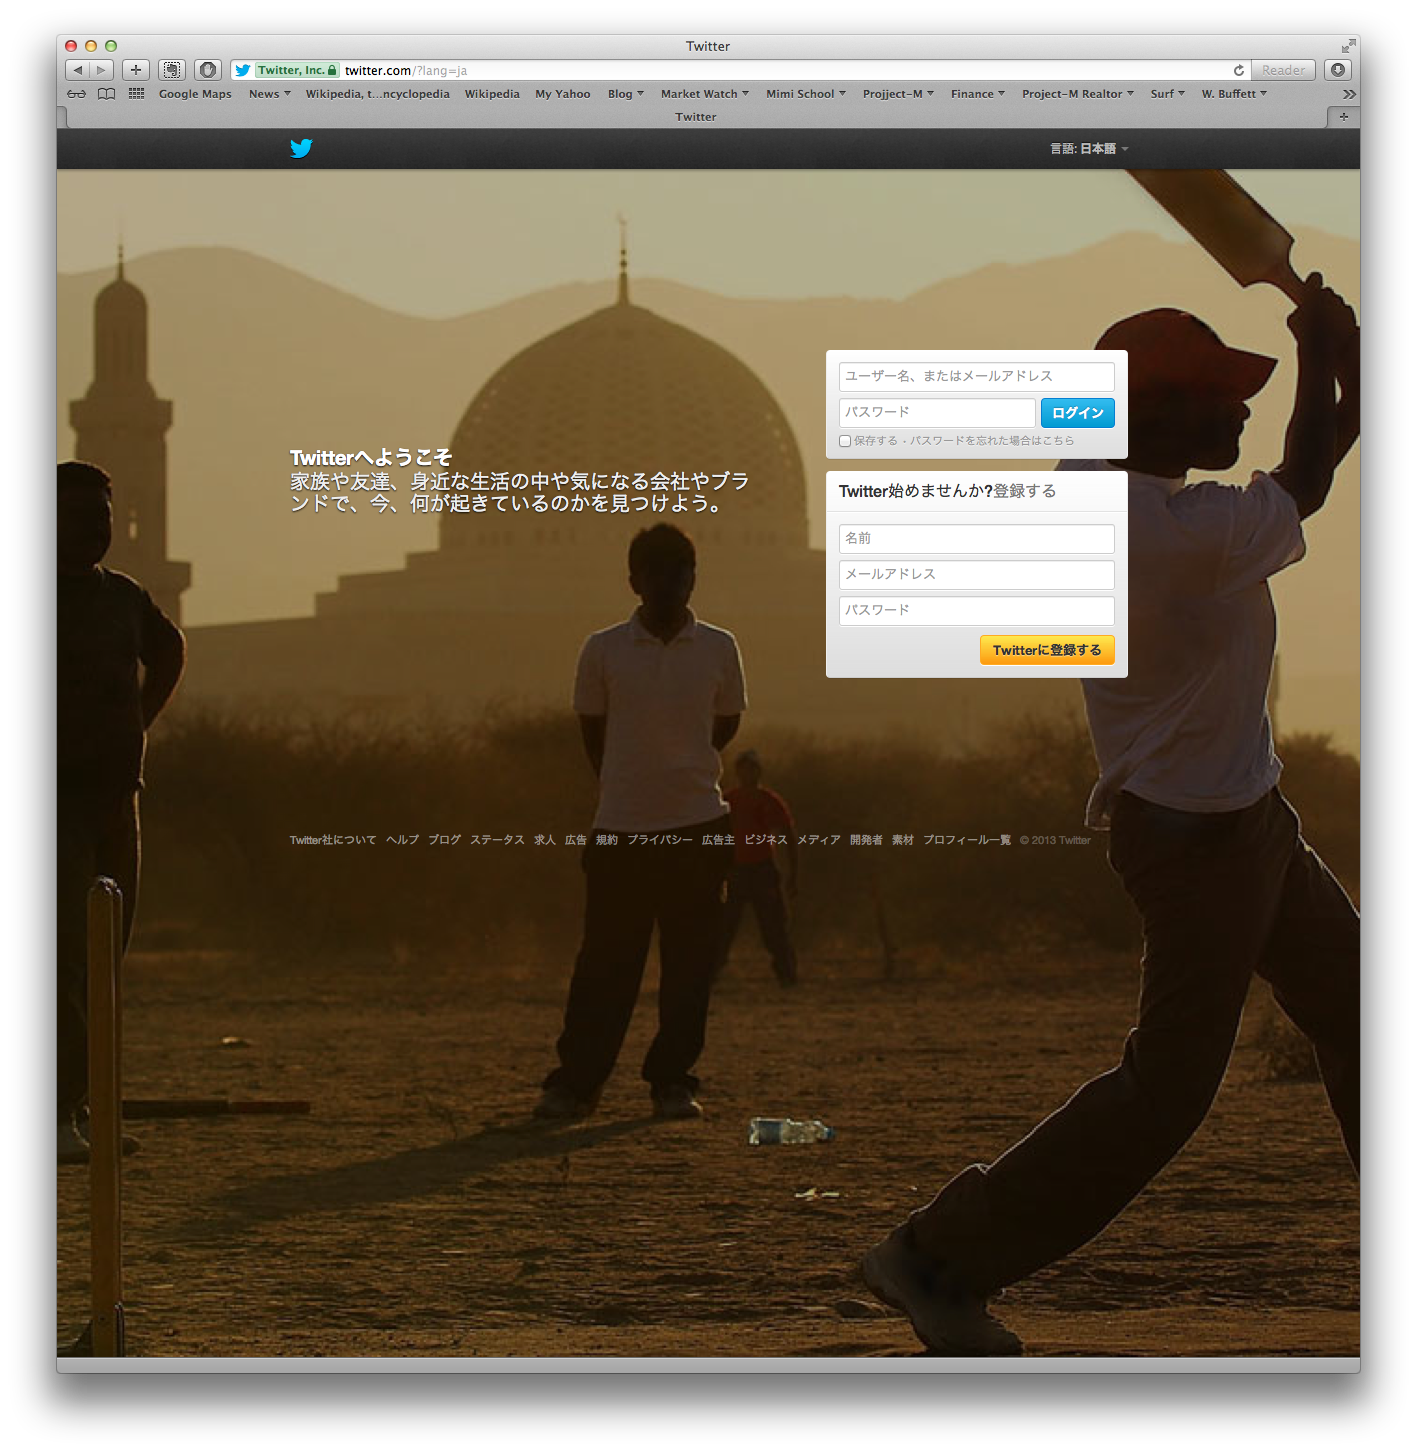Screen dimensions: 1417x1452
Task: Click the forgot password link
Action: point(992,441)
